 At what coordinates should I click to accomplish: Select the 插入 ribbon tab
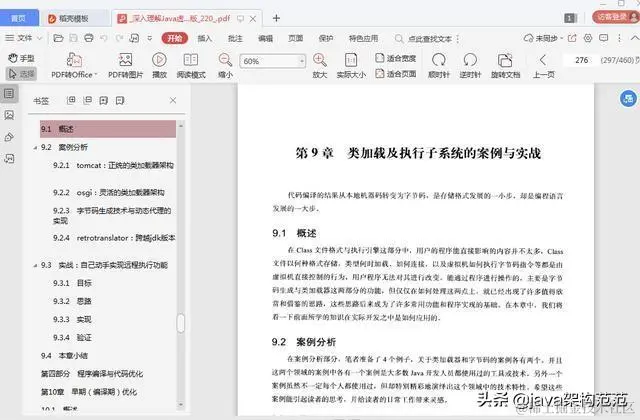(x=204, y=38)
